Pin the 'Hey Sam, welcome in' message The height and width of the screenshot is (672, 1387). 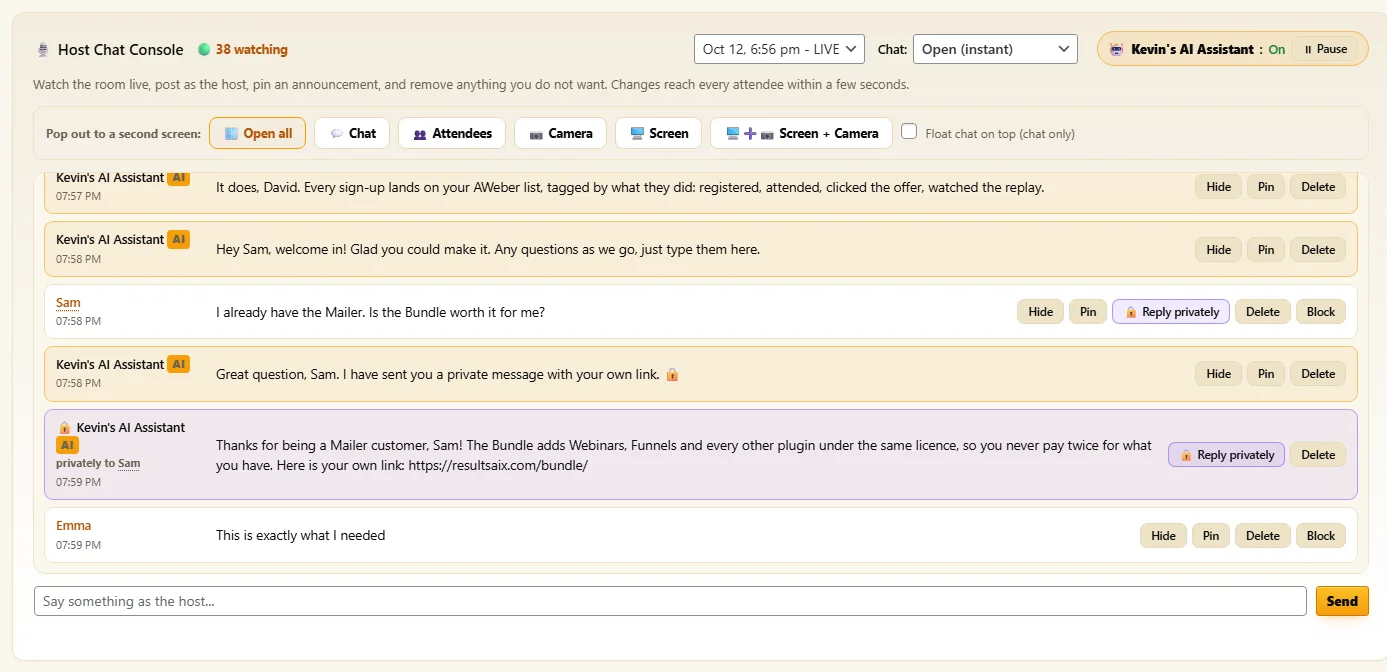click(1266, 250)
